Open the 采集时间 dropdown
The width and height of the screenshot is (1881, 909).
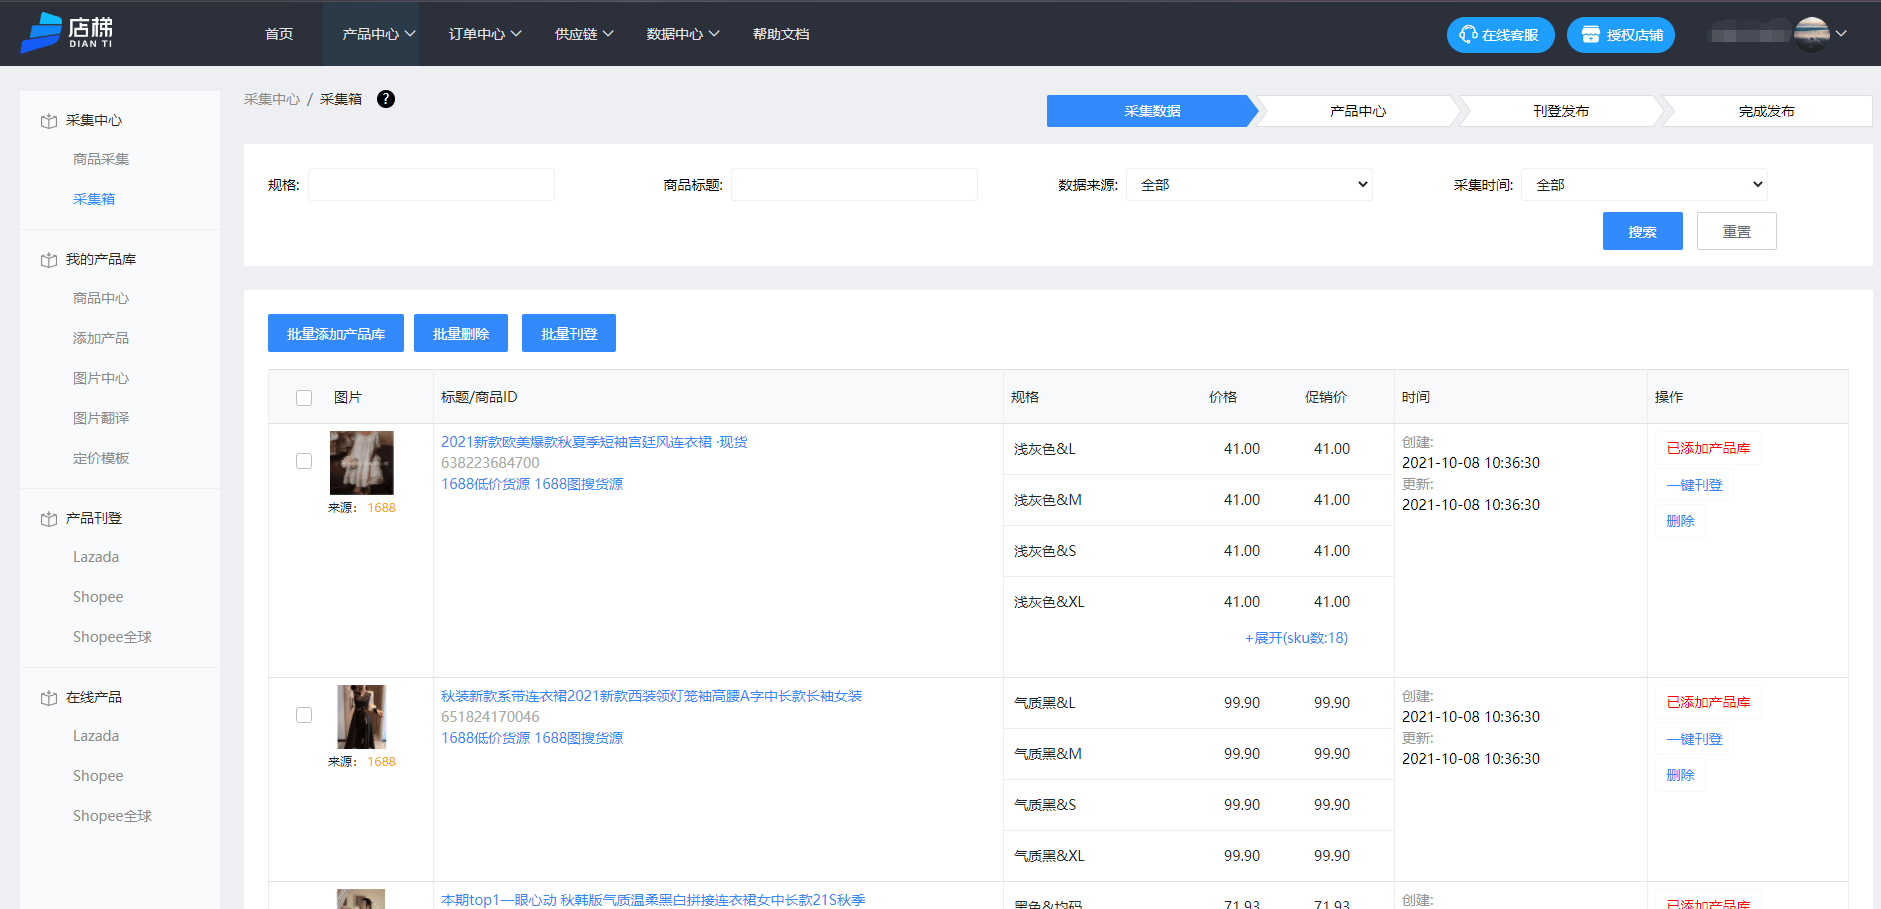(x=1643, y=184)
